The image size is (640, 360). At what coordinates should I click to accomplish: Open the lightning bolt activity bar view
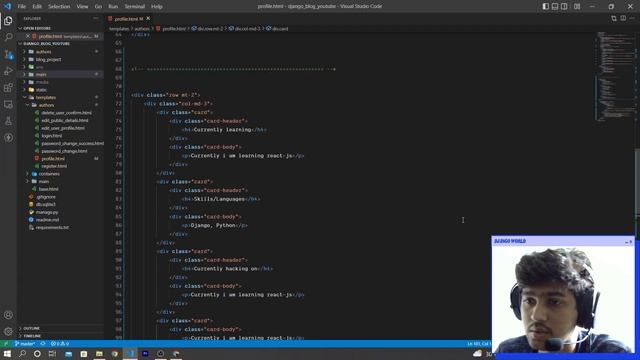click(8, 138)
